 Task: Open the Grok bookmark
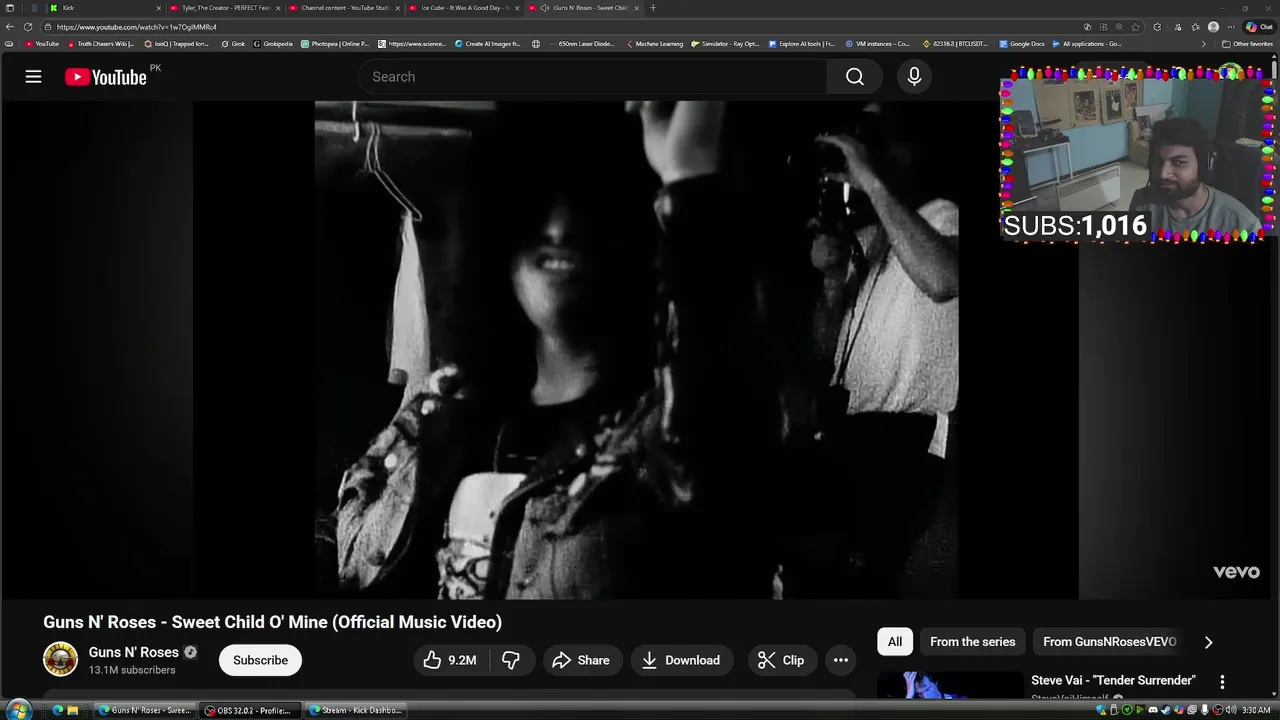(x=233, y=44)
